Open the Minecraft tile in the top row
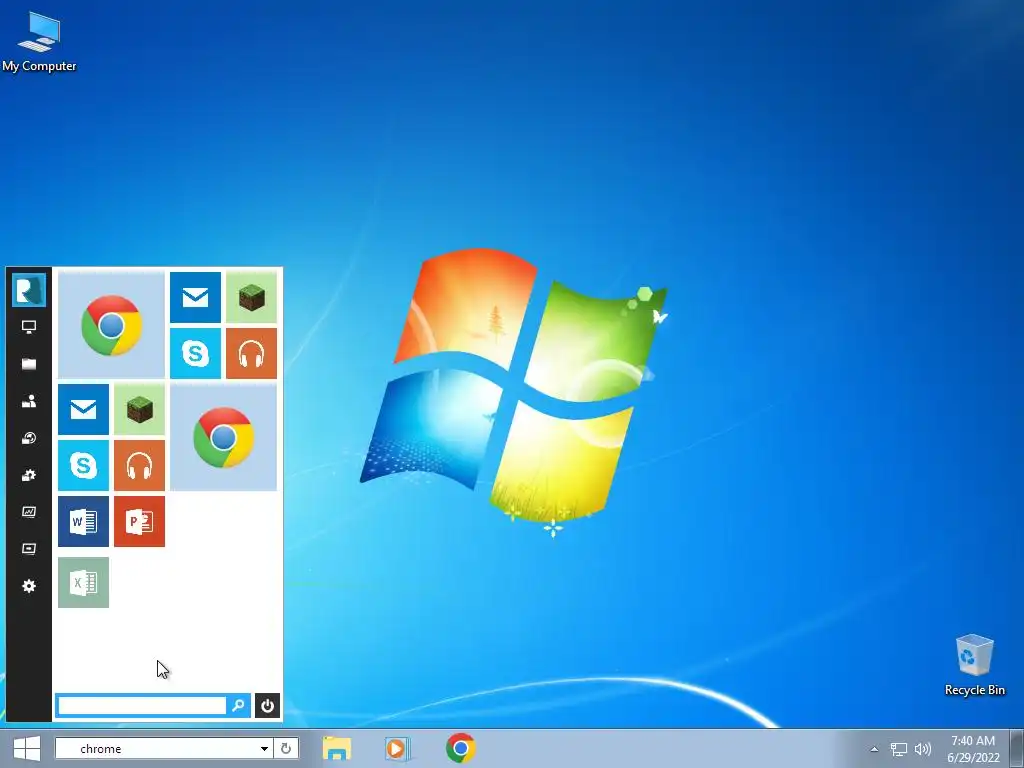Screen dimensions: 1024x768 click(x=251, y=297)
